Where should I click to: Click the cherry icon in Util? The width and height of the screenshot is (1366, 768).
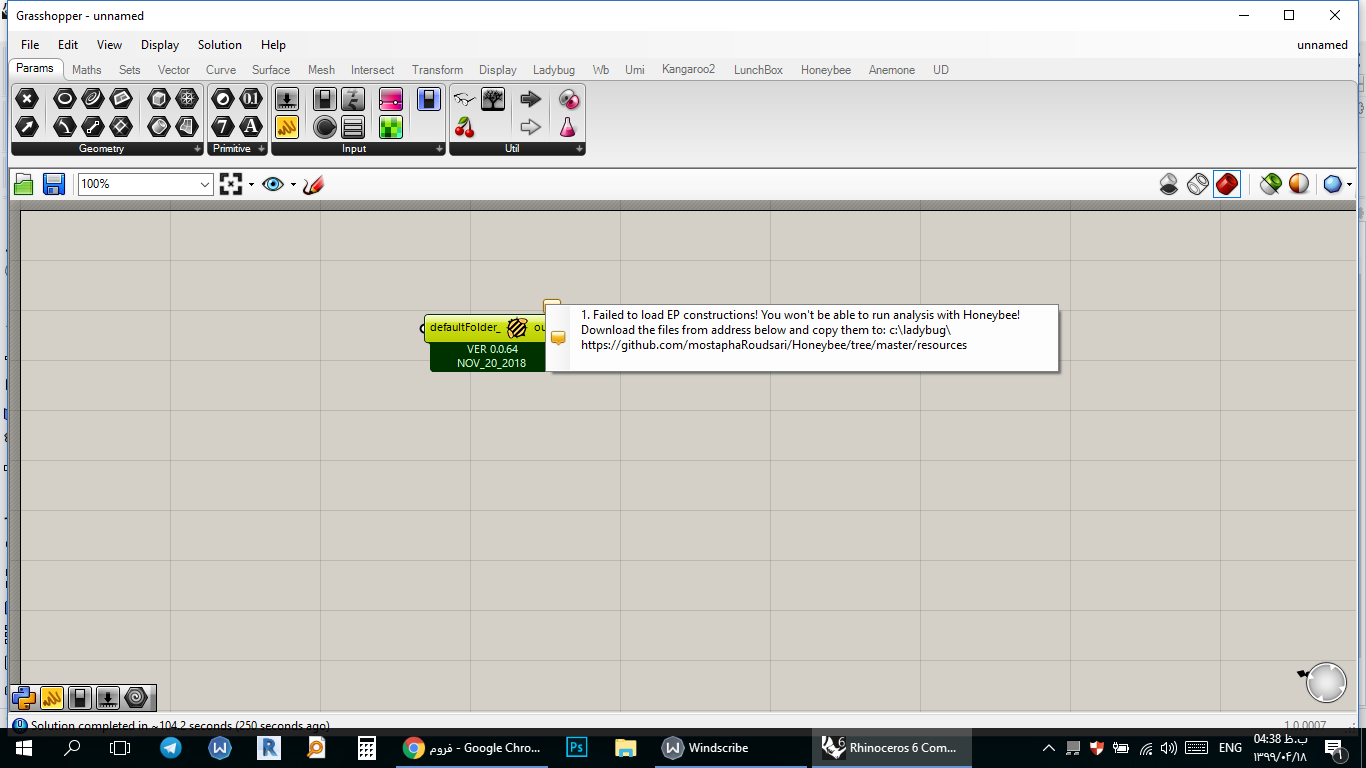click(464, 126)
